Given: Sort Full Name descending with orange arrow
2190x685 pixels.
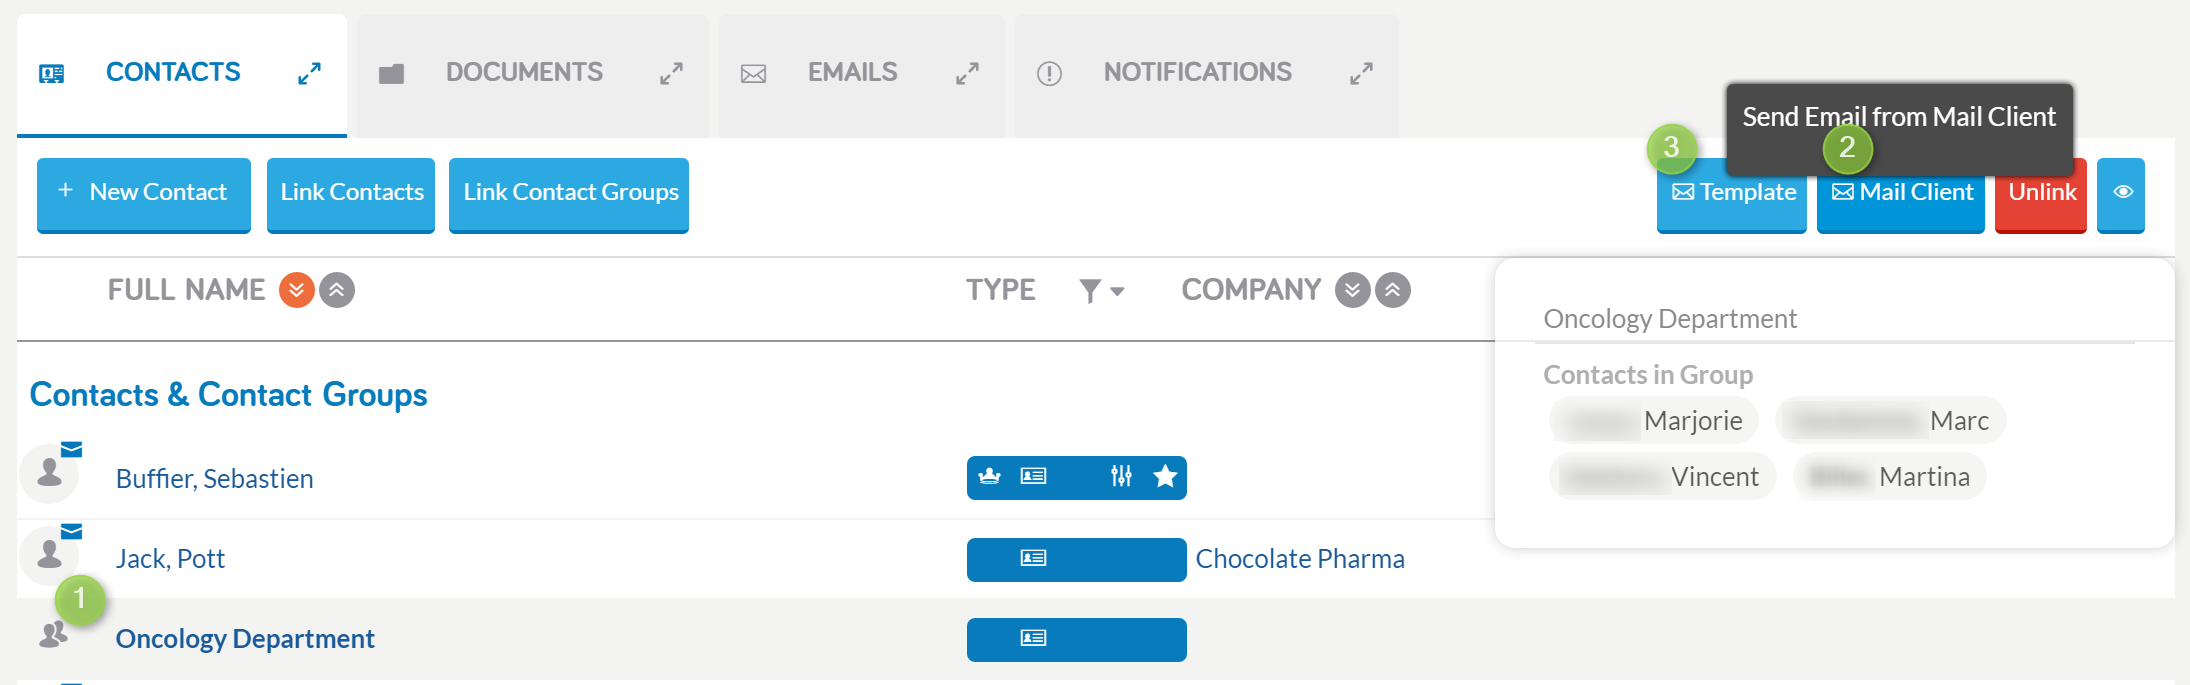Looking at the screenshot, I should point(297,290).
